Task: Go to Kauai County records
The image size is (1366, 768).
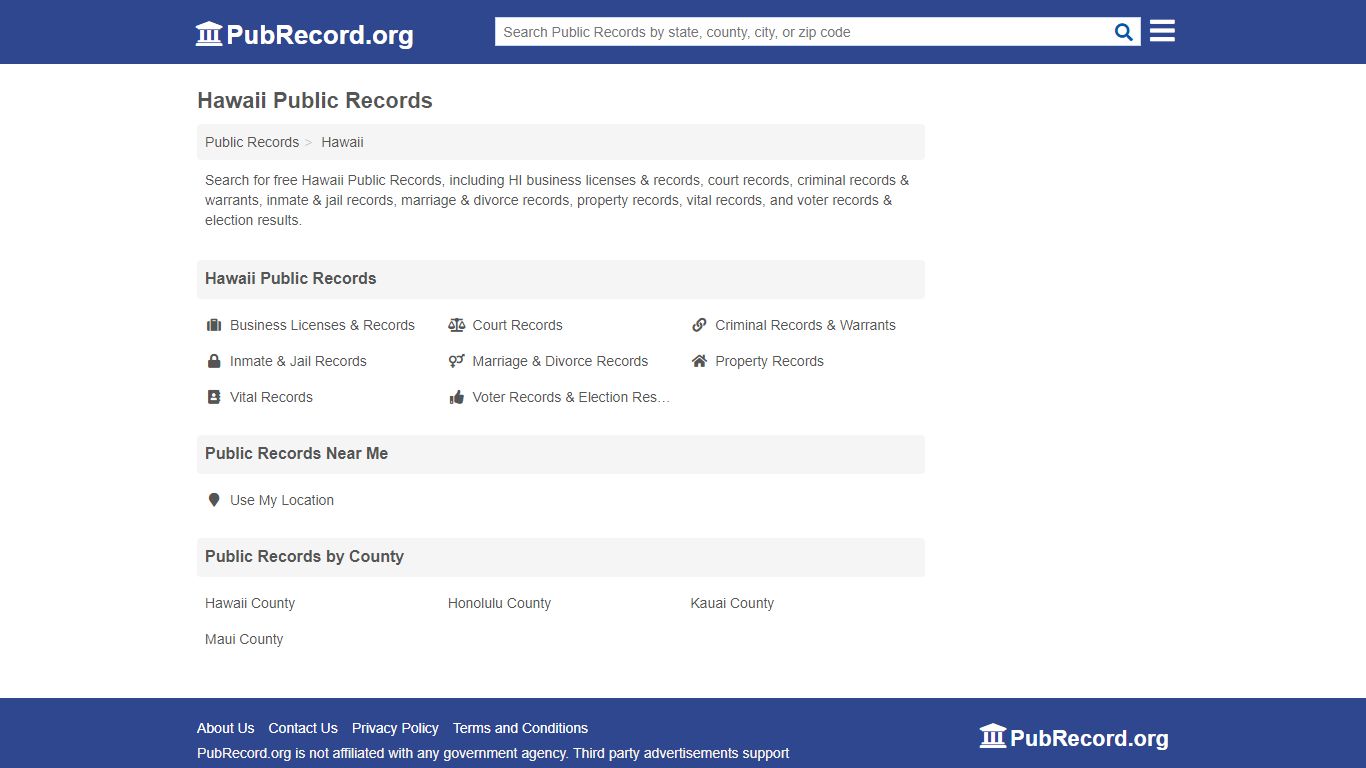Action: (x=732, y=603)
